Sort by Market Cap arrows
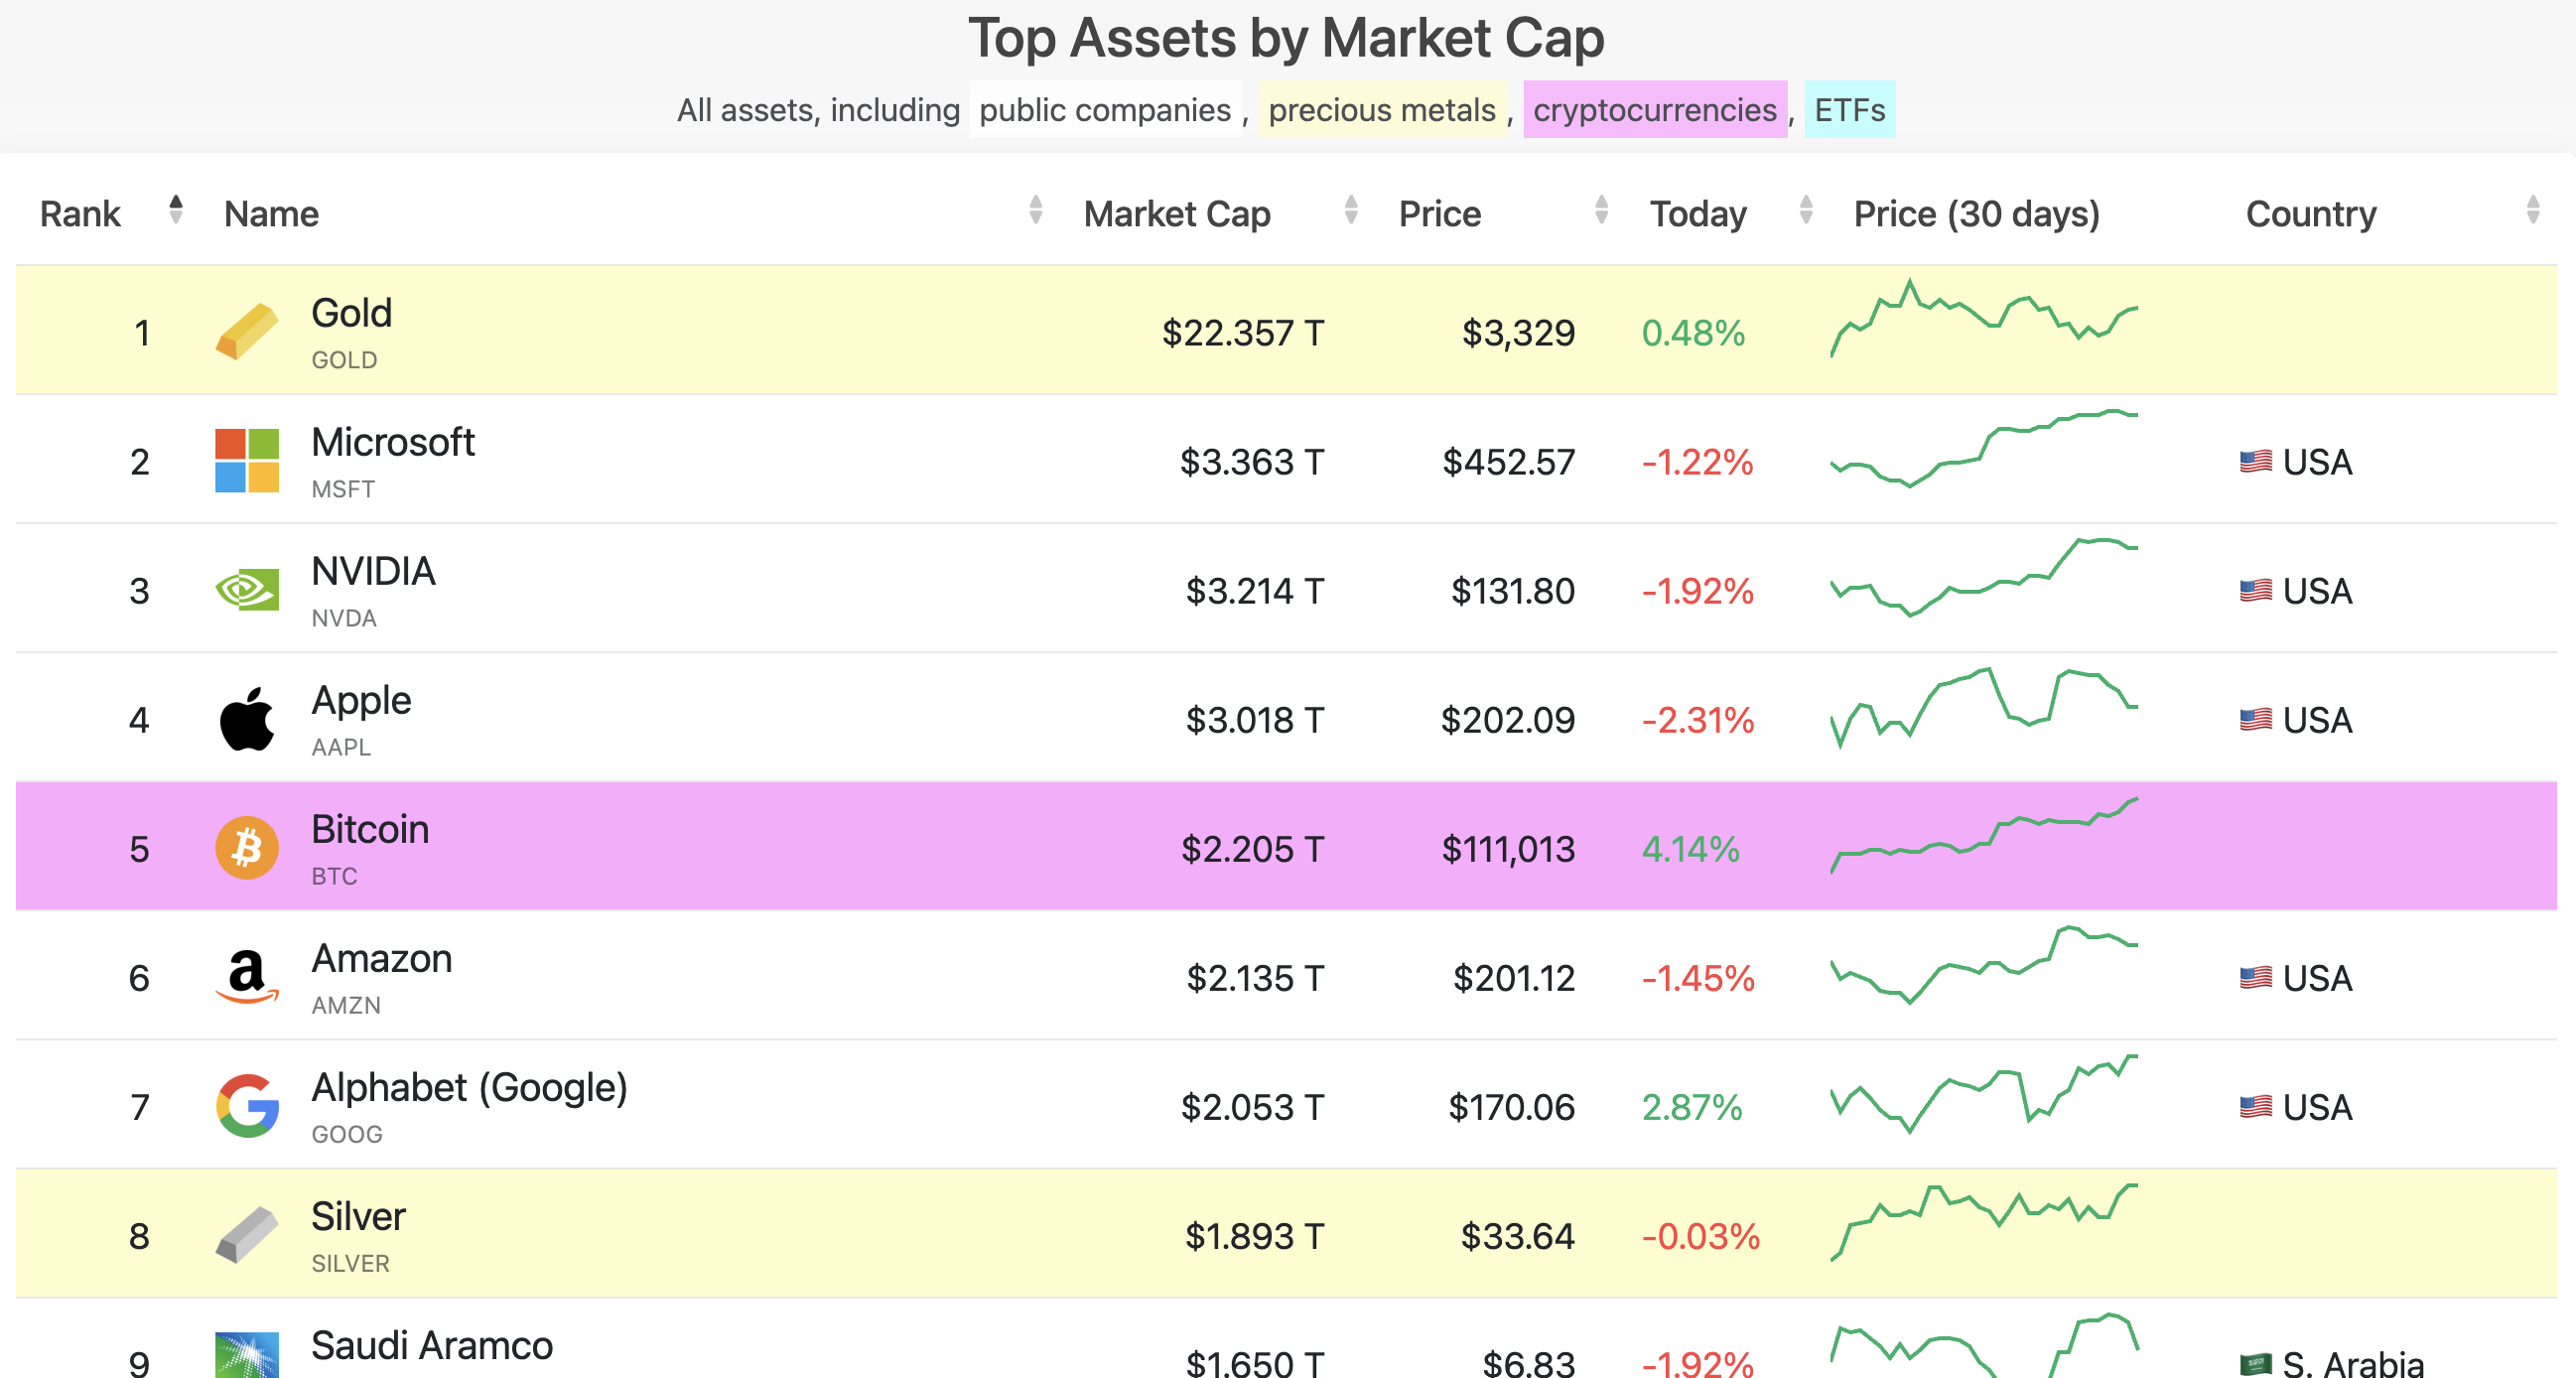This screenshot has width=2576, height=1378. coord(1351,210)
